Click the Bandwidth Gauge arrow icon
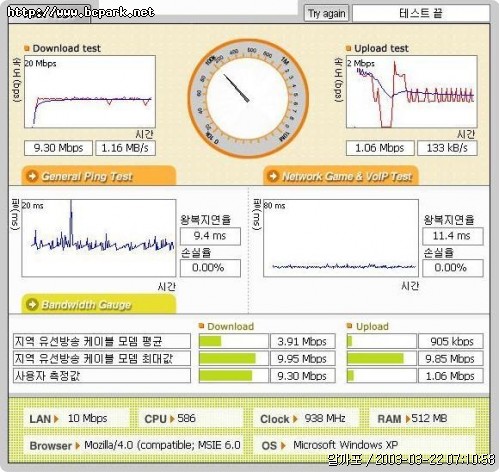 coord(32,304)
